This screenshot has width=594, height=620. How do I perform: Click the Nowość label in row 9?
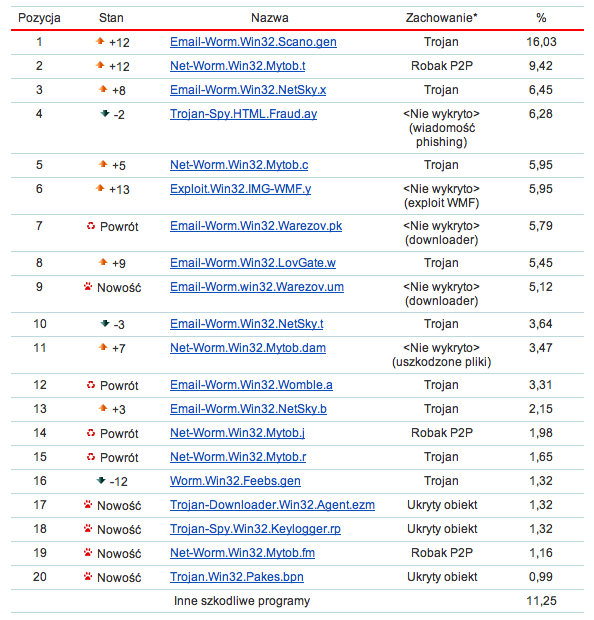tap(119, 288)
